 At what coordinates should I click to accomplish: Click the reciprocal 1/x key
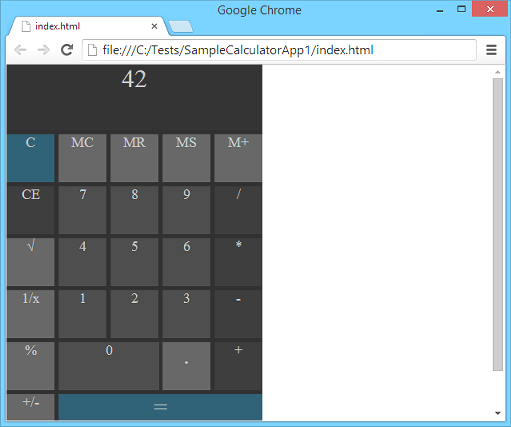tap(31, 314)
